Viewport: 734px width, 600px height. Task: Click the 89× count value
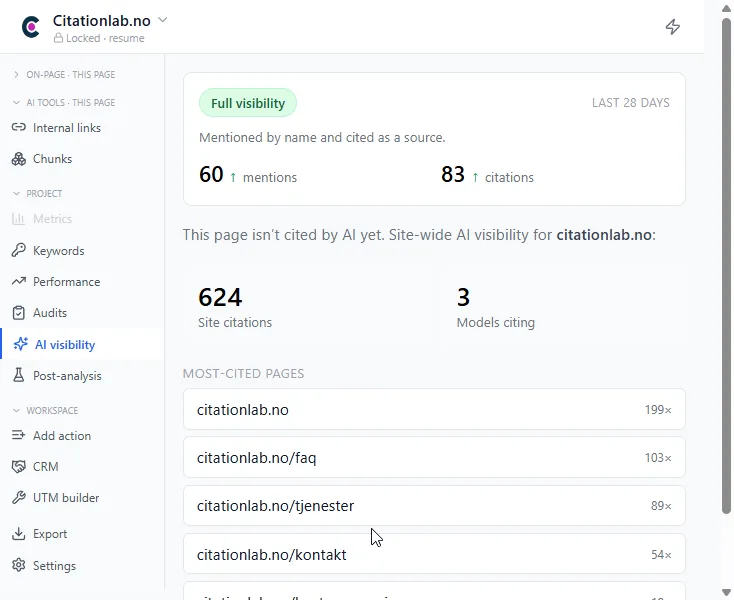(x=661, y=506)
